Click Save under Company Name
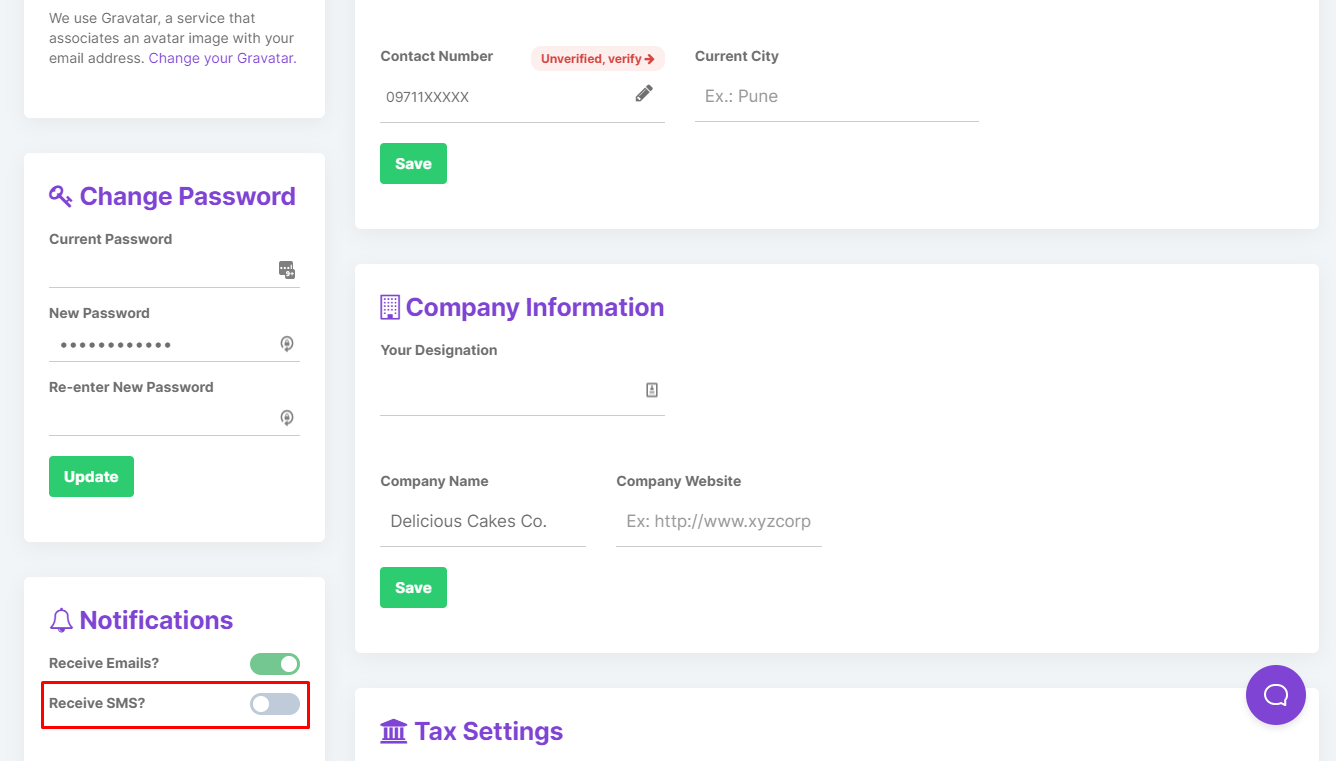Viewport: 1336px width, 761px height. pos(413,588)
